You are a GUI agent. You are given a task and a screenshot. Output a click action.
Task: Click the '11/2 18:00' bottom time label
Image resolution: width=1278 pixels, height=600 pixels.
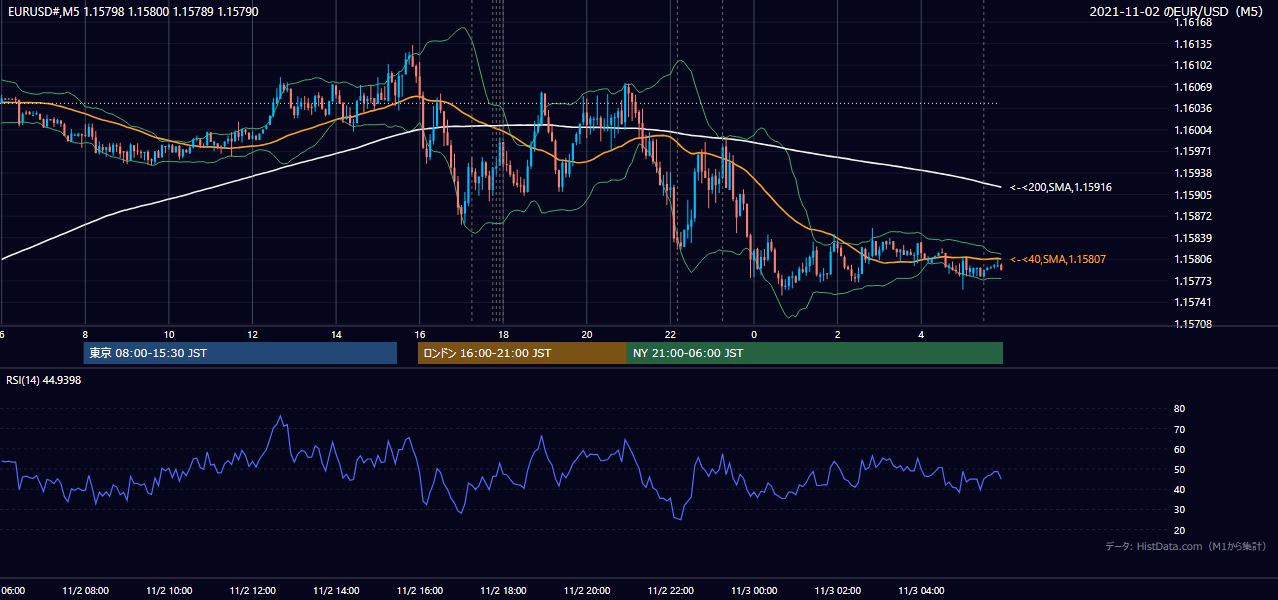pyautogui.click(x=503, y=591)
